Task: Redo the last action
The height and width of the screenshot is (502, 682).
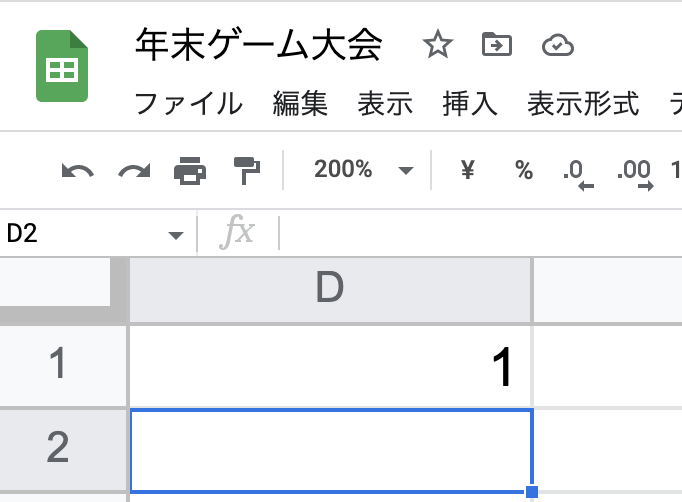Action: click(x=134, y=171)
